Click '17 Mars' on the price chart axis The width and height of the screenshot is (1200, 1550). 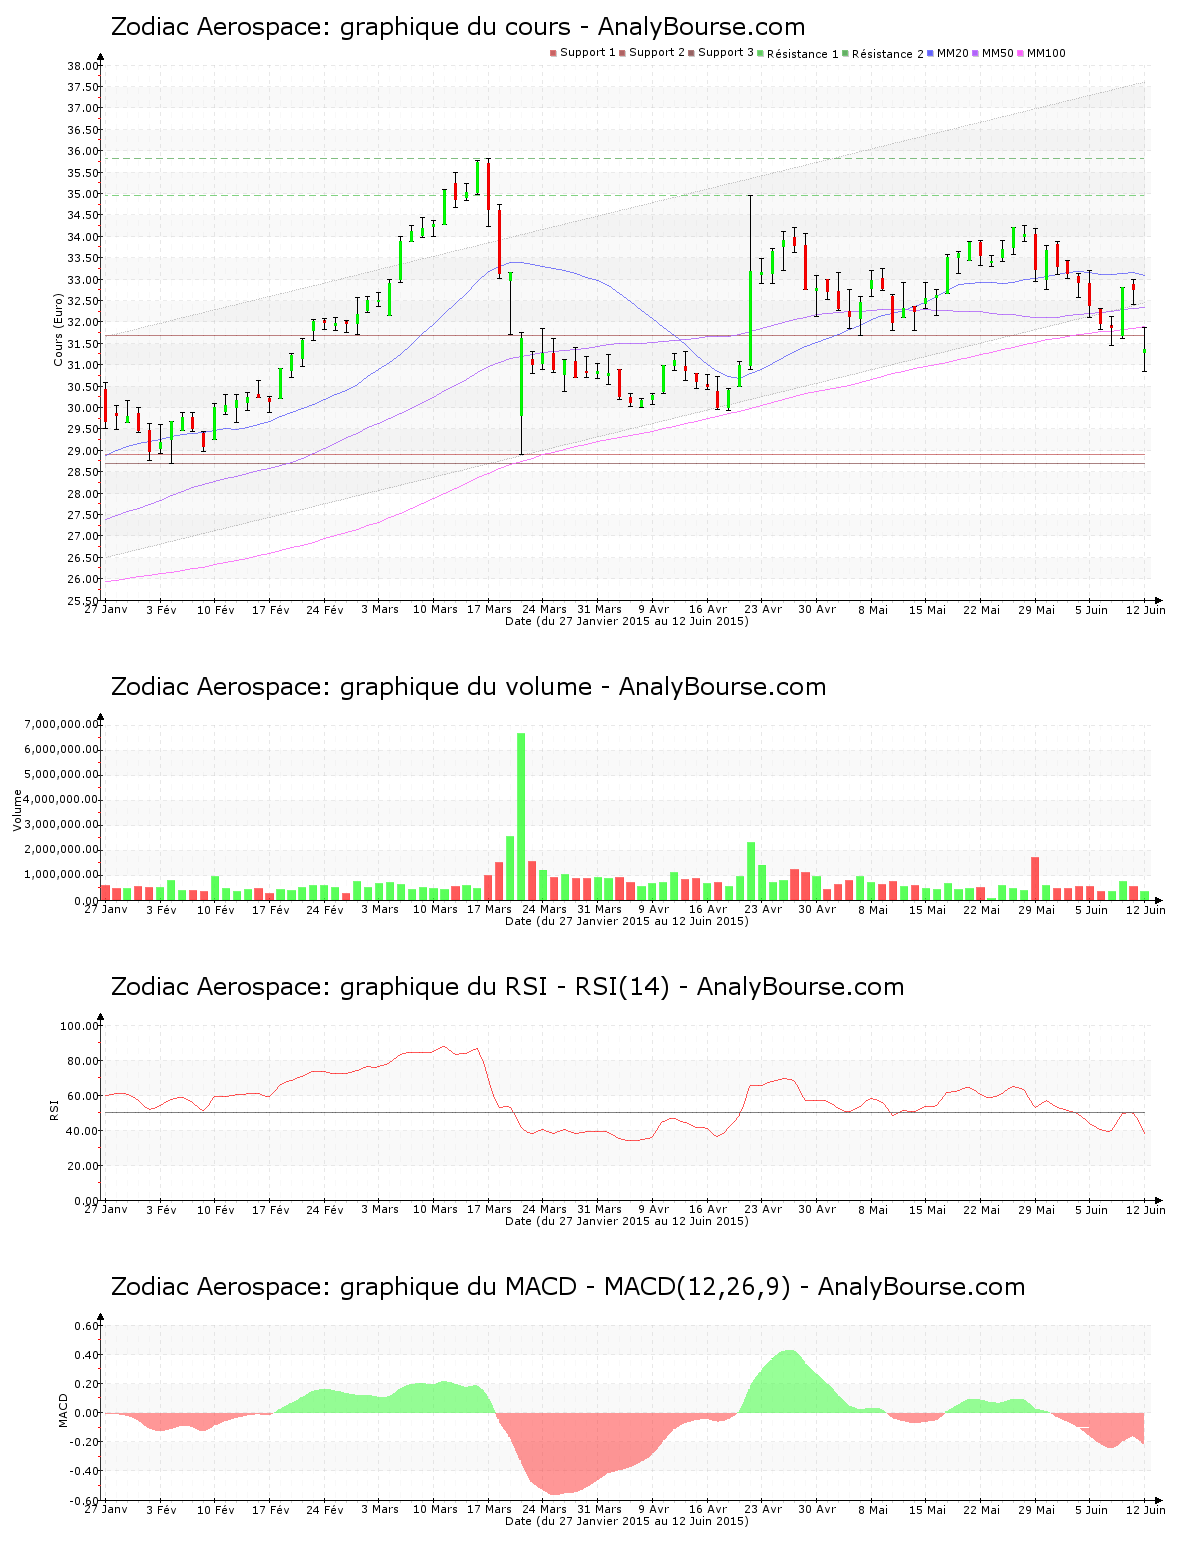tap(490, 609)
